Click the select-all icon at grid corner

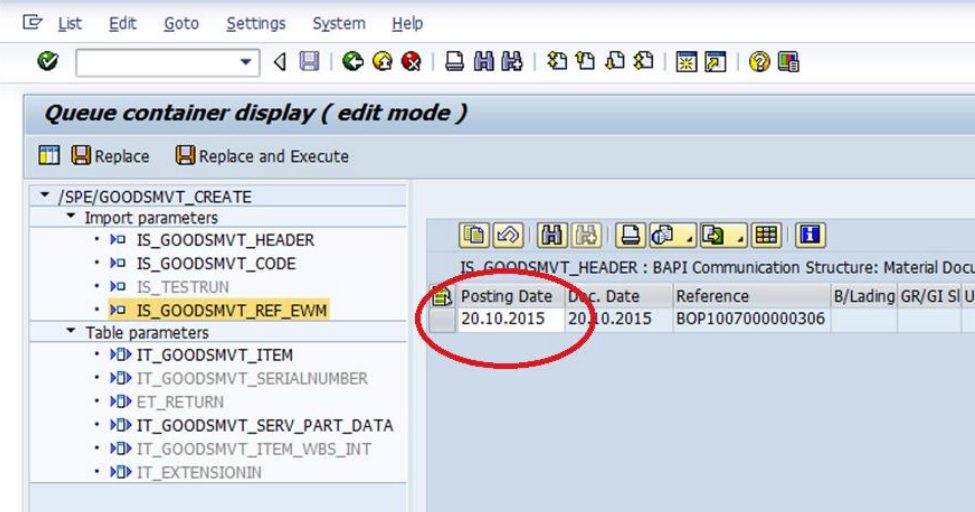click(x=443, y=296)
